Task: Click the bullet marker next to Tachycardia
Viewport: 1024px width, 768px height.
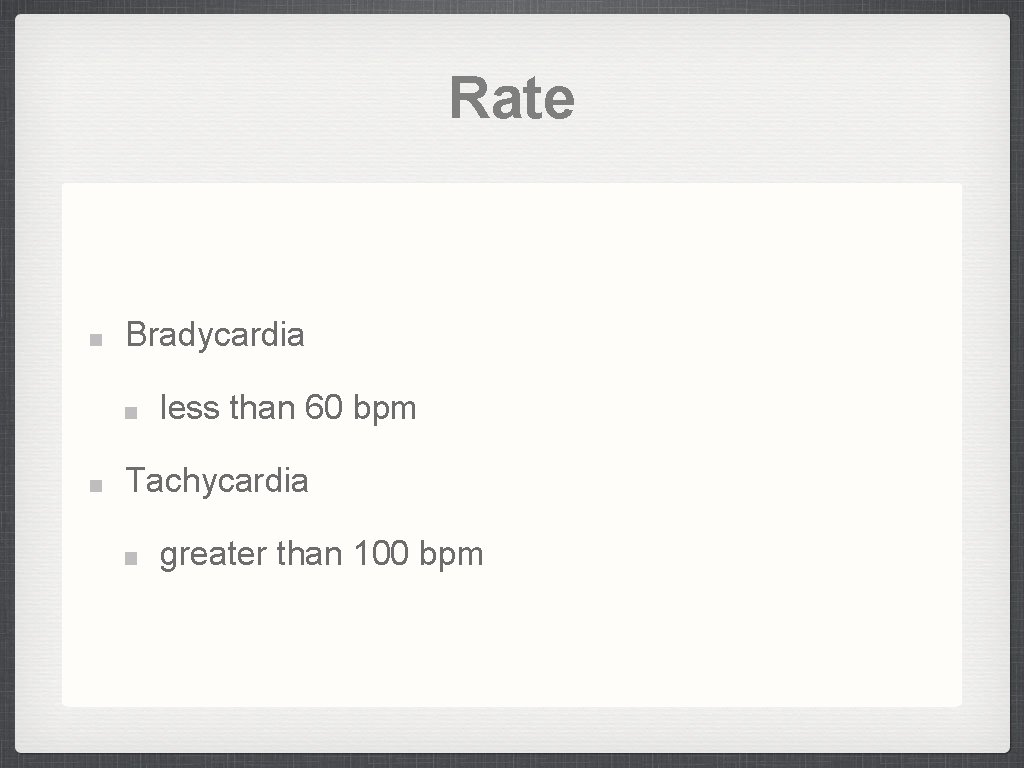Action: point(95,485)
